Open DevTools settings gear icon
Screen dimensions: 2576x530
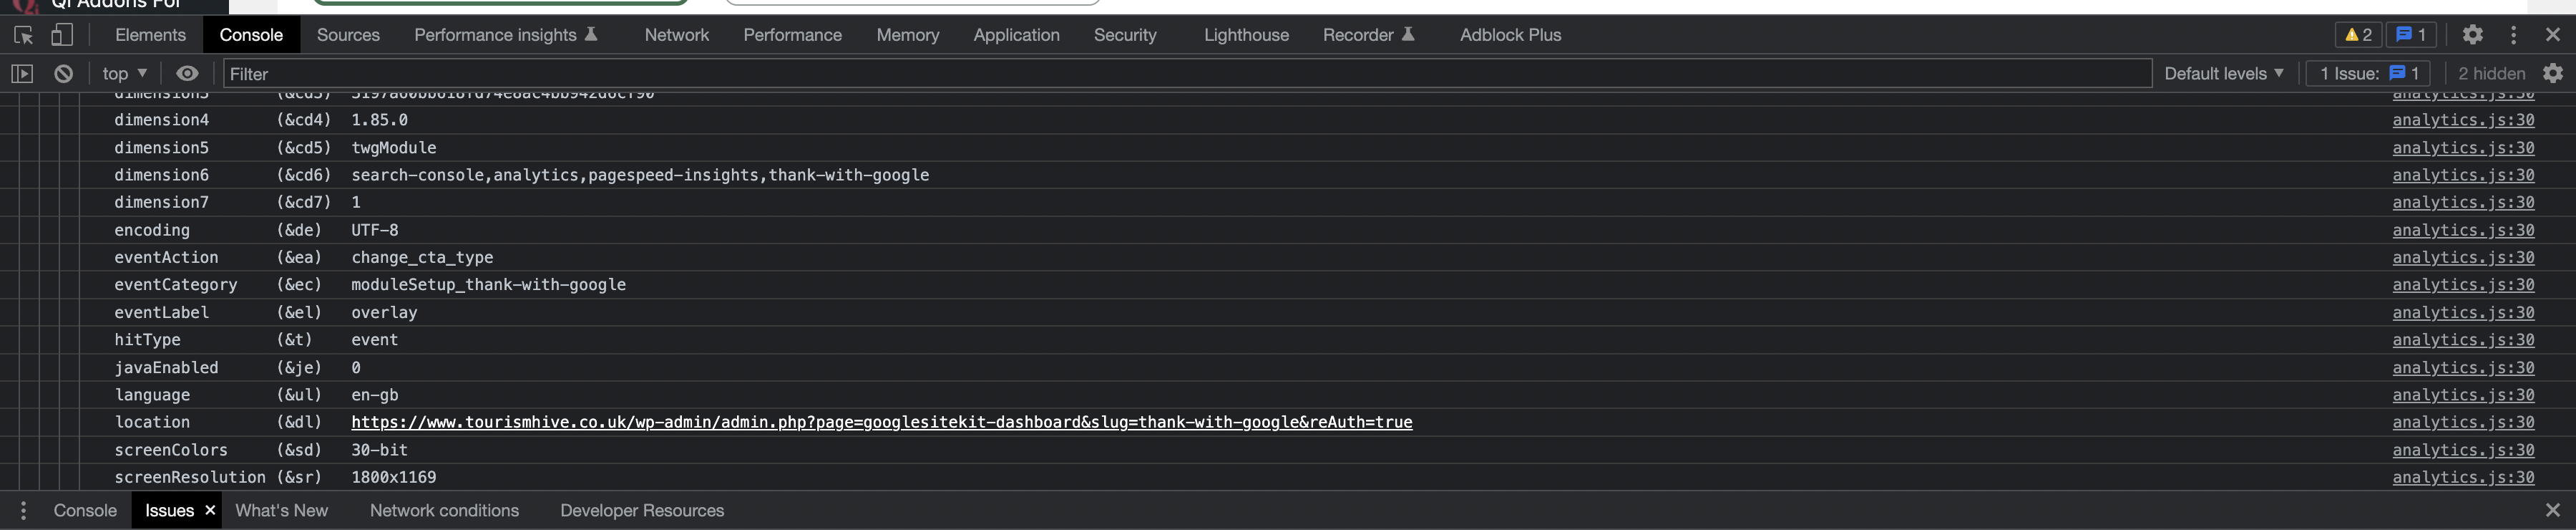point(2472,35)
